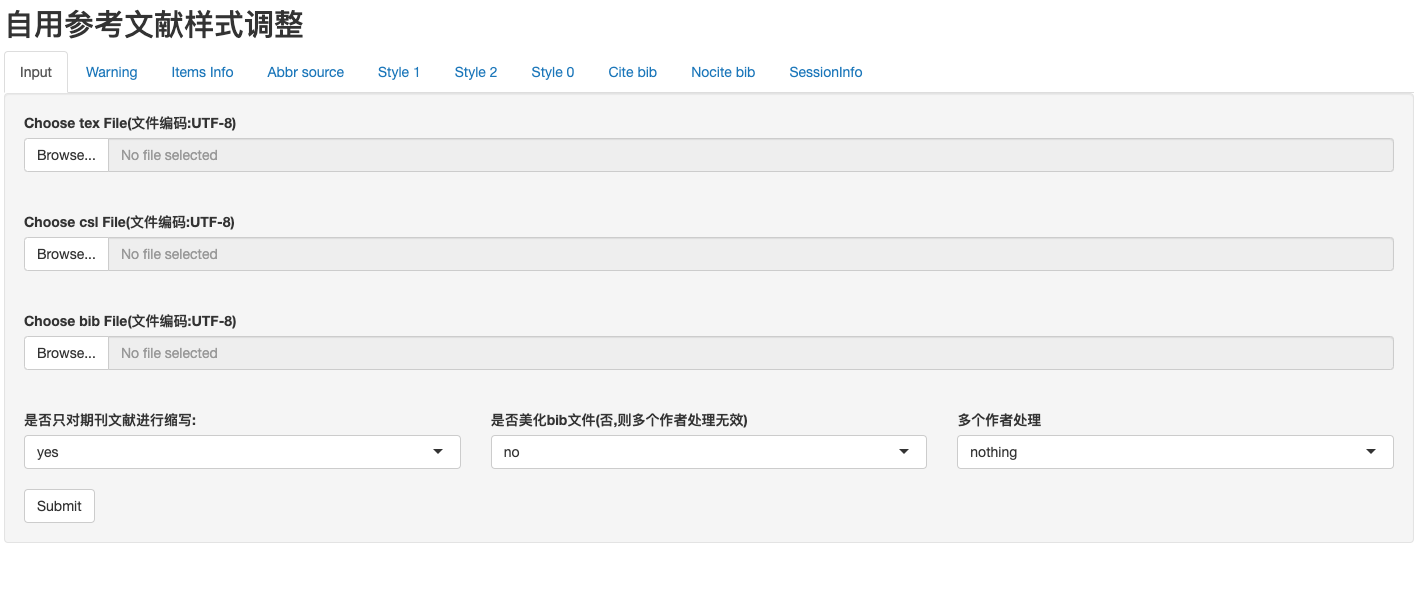The height and width of the screenshot is (590, 1426).
Task: Open the Warning tab
Action: pos(112,72)
